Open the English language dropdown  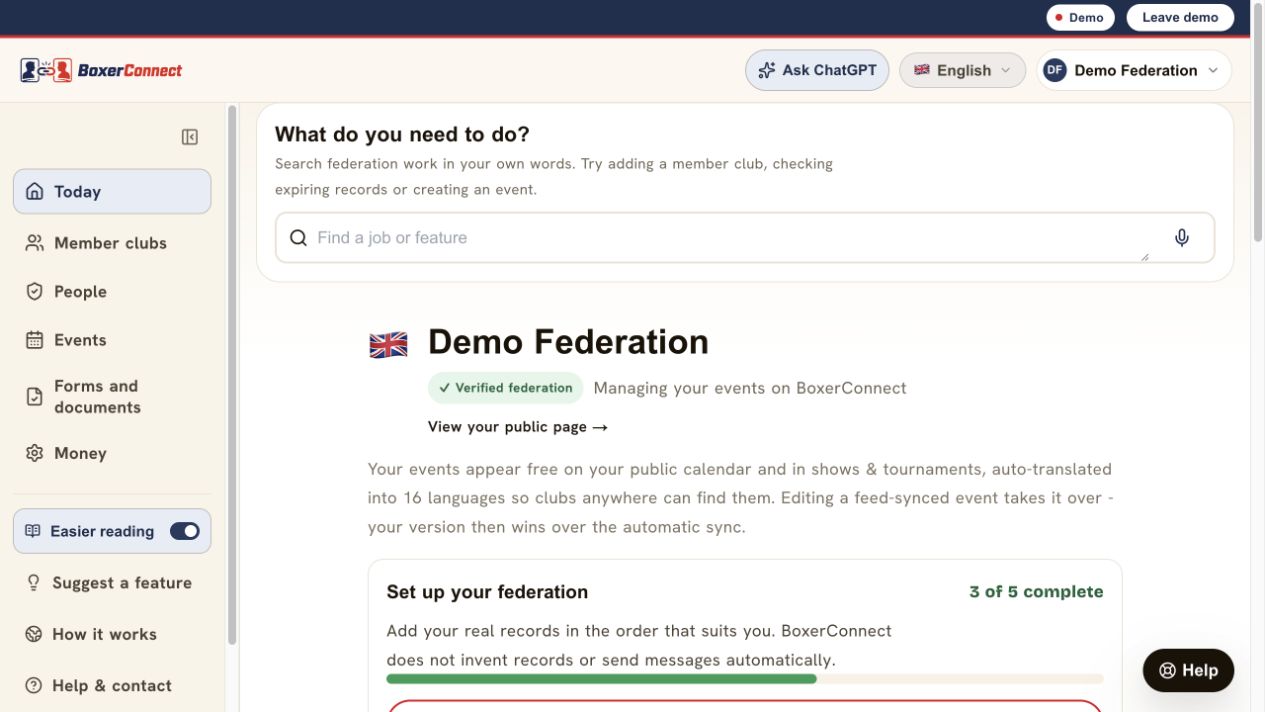coord(962,70)
